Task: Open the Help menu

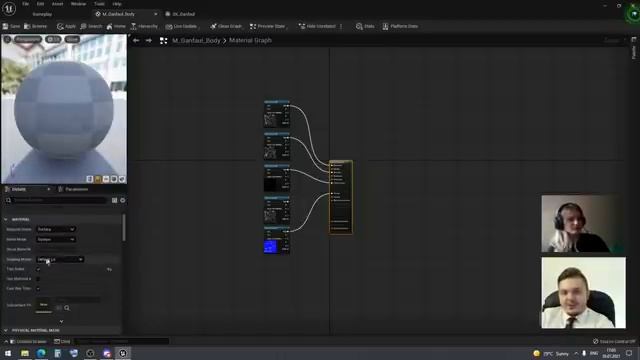Action: coord(117,4)
